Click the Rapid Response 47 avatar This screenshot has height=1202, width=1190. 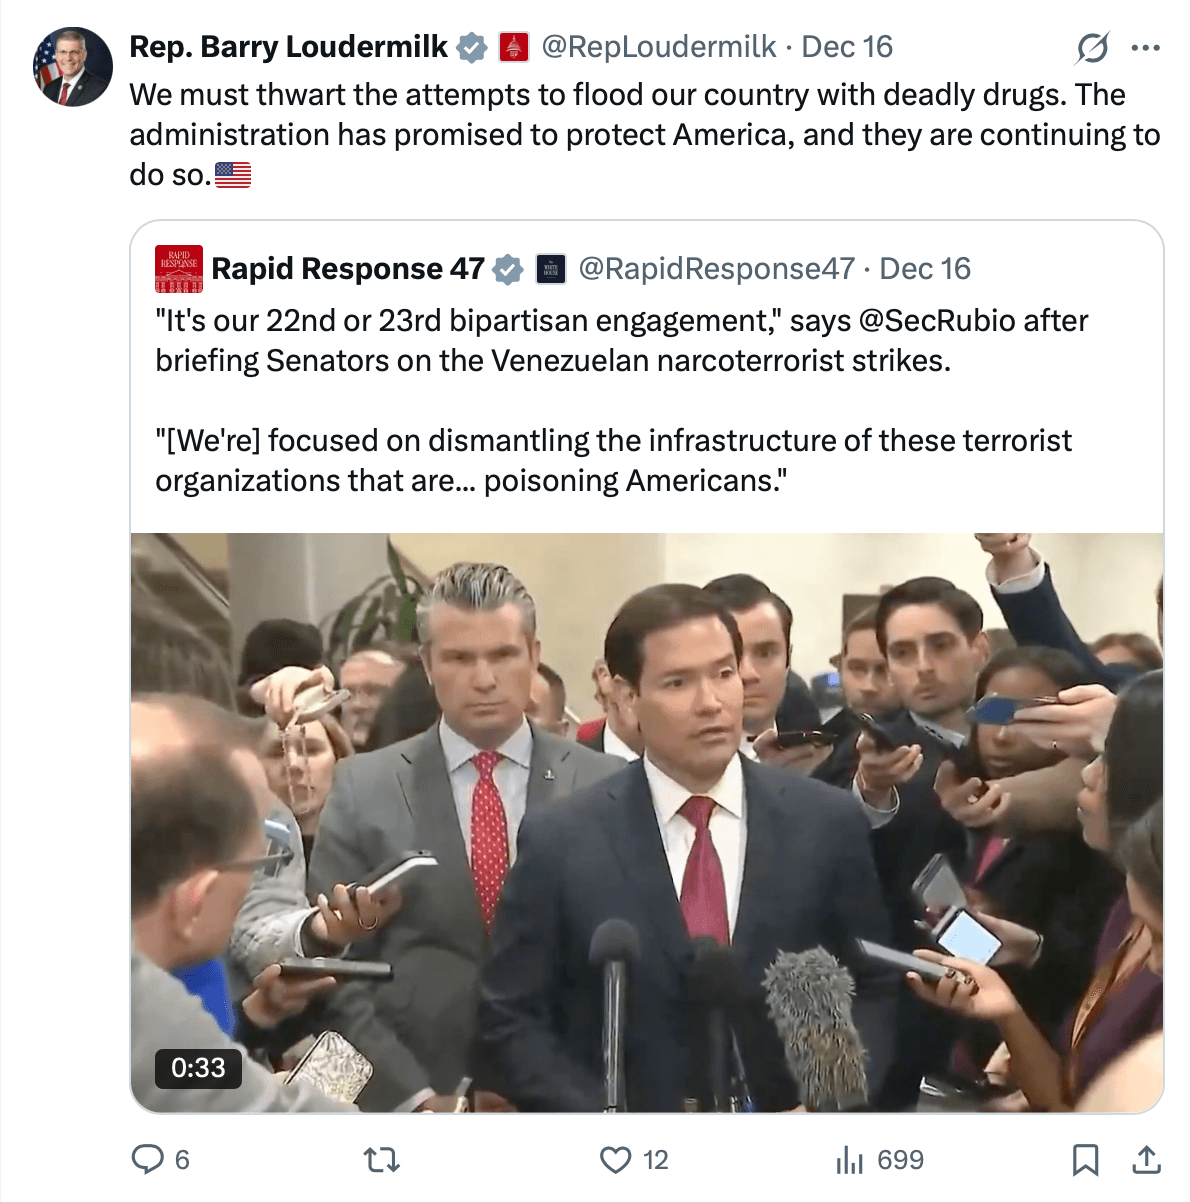point(179,269)
